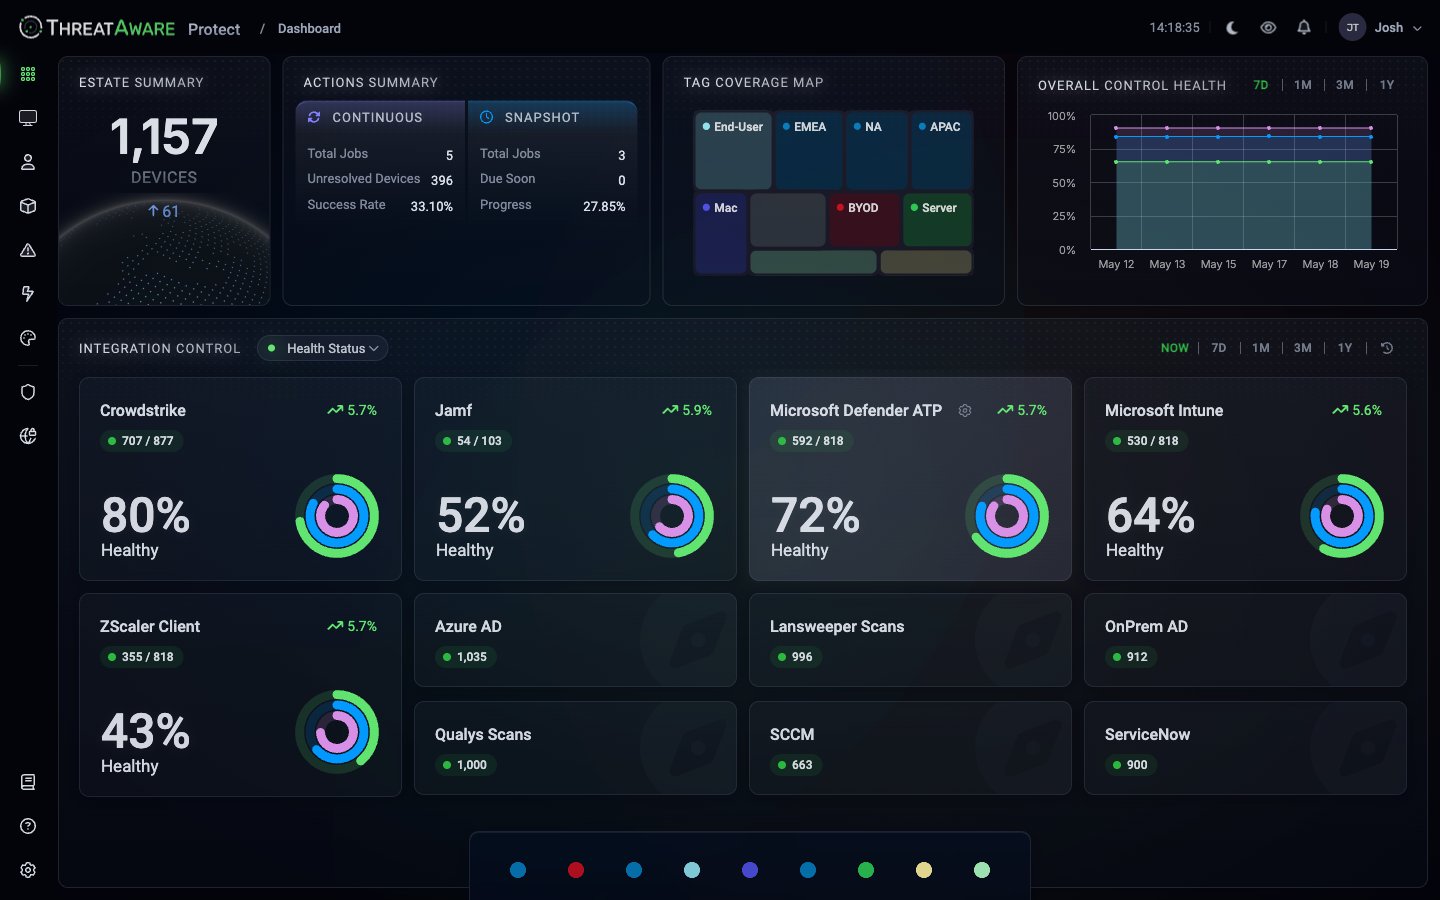Select 3M in Overall Control Health
Image resolution: width=1440 pixels, height=900 pixels.
click(1345, 85)
